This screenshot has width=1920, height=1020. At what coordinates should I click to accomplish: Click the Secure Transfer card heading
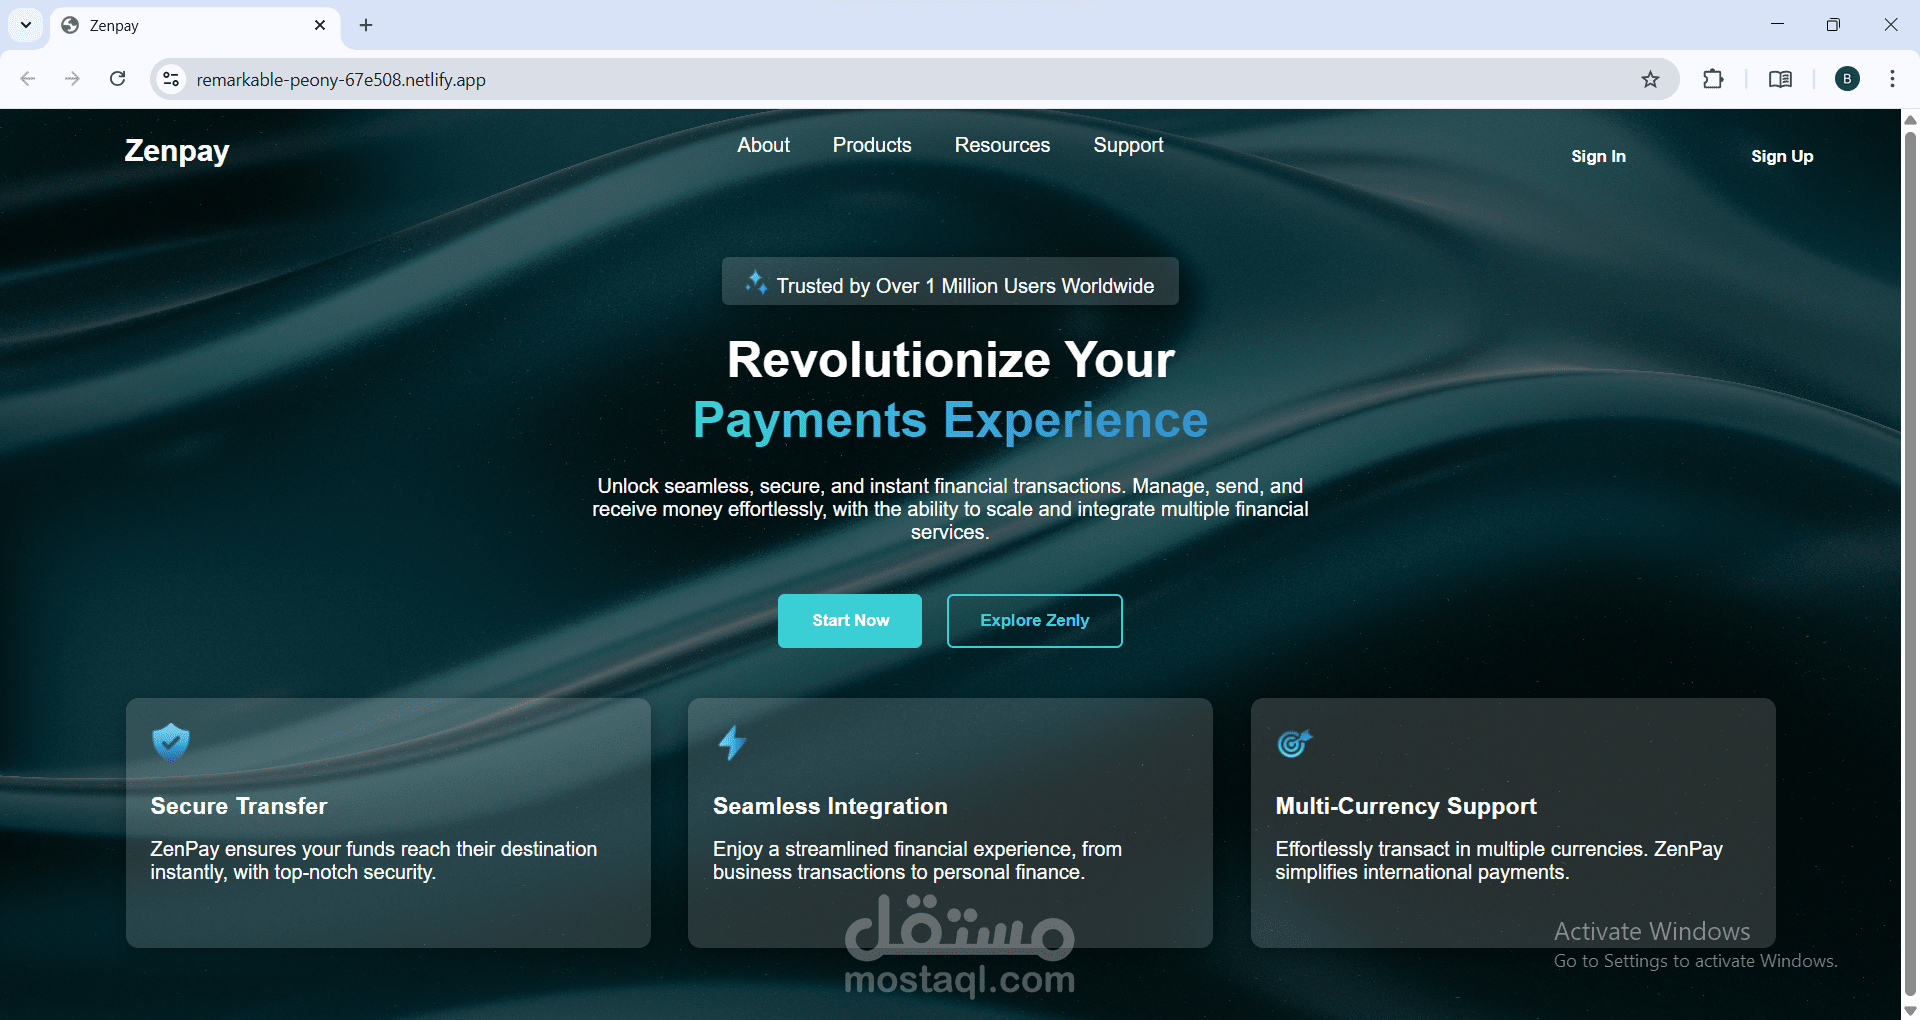point(239,806)
